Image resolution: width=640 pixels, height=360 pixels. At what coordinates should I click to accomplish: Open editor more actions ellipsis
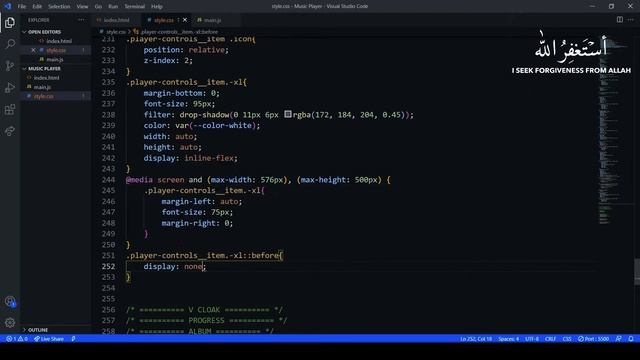pyautogui.click(x=631, y=20)
